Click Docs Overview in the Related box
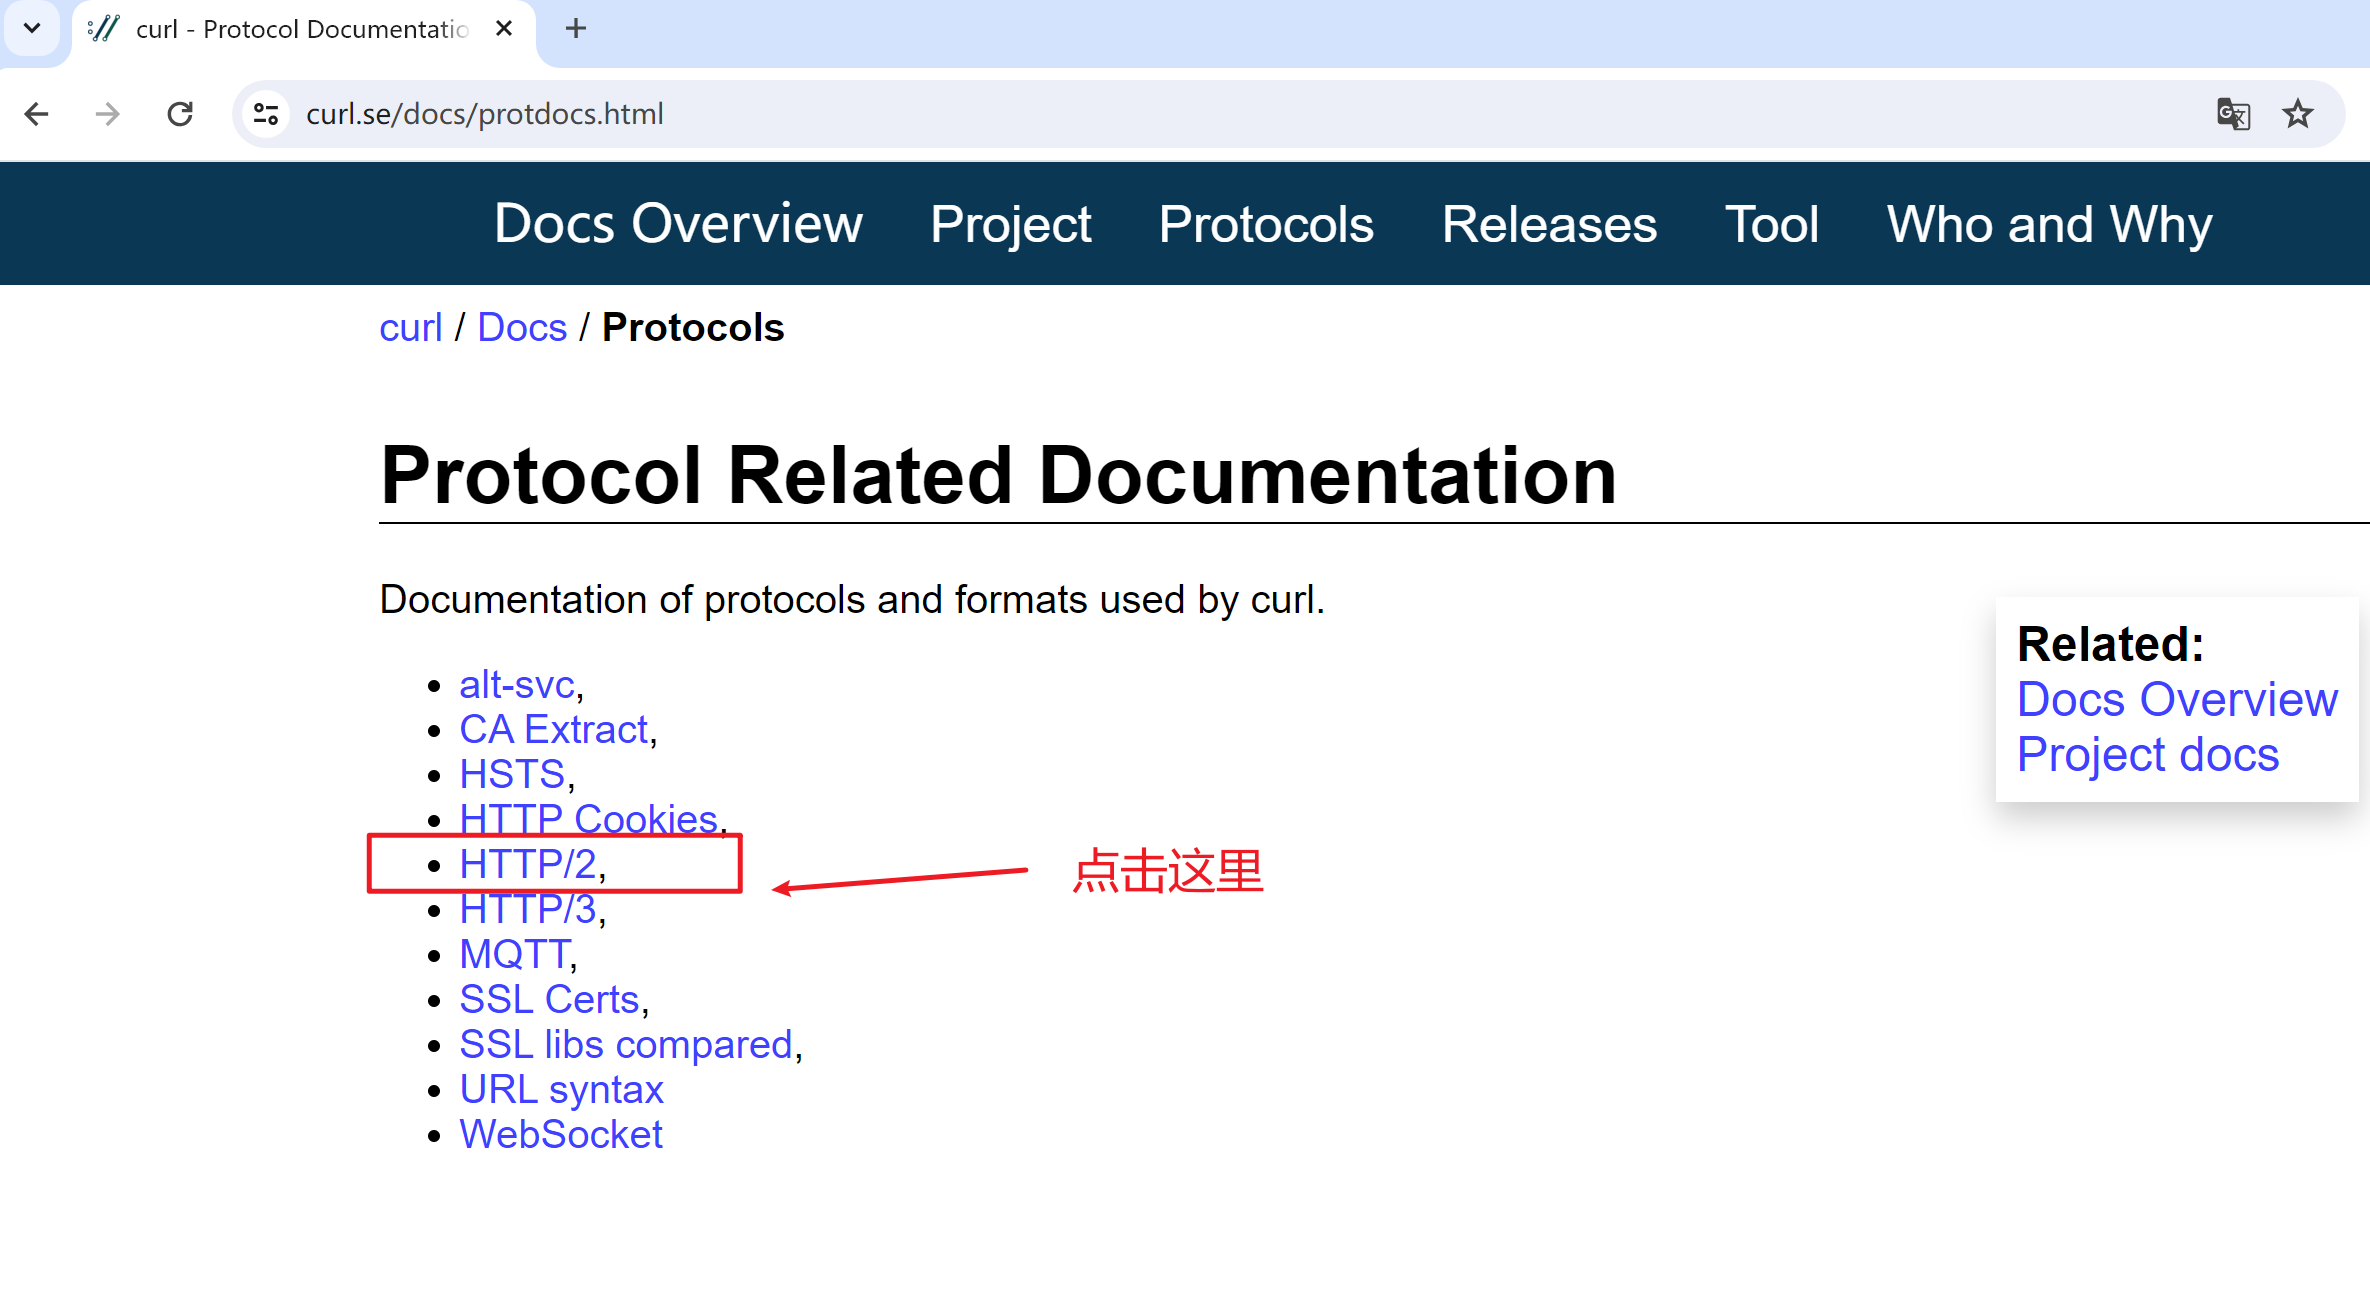 (x=2177, y=700)
